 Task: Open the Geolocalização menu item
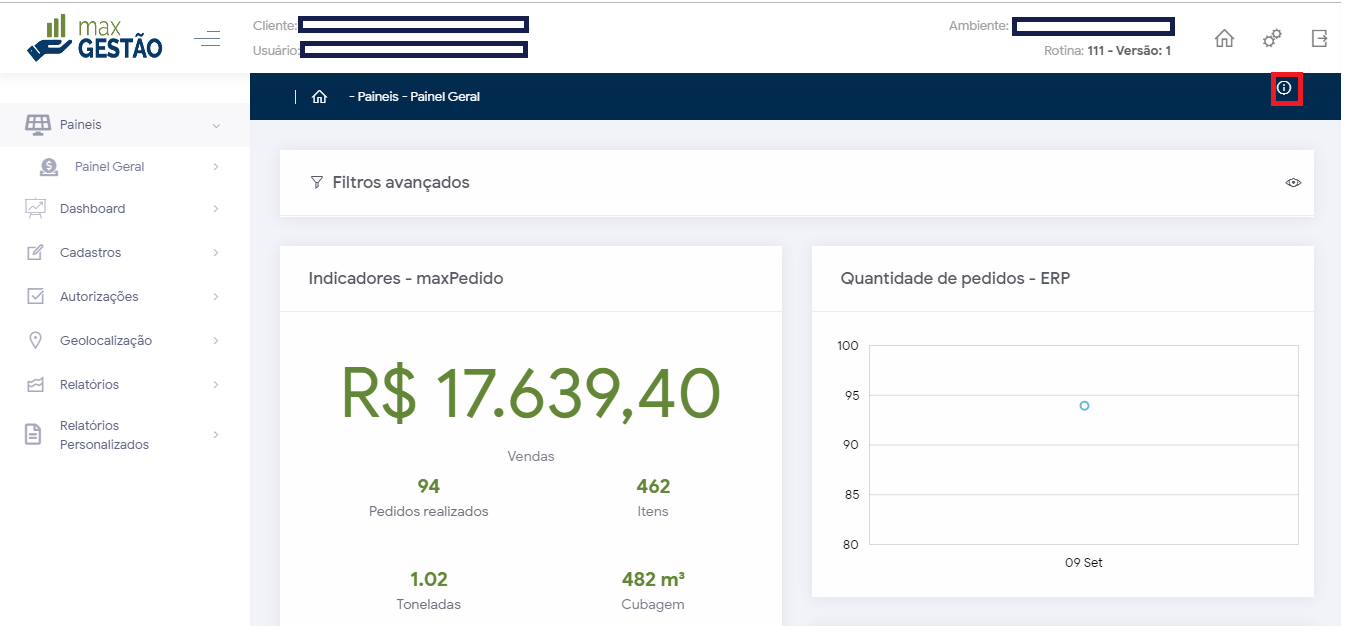(x=105, y=341)
